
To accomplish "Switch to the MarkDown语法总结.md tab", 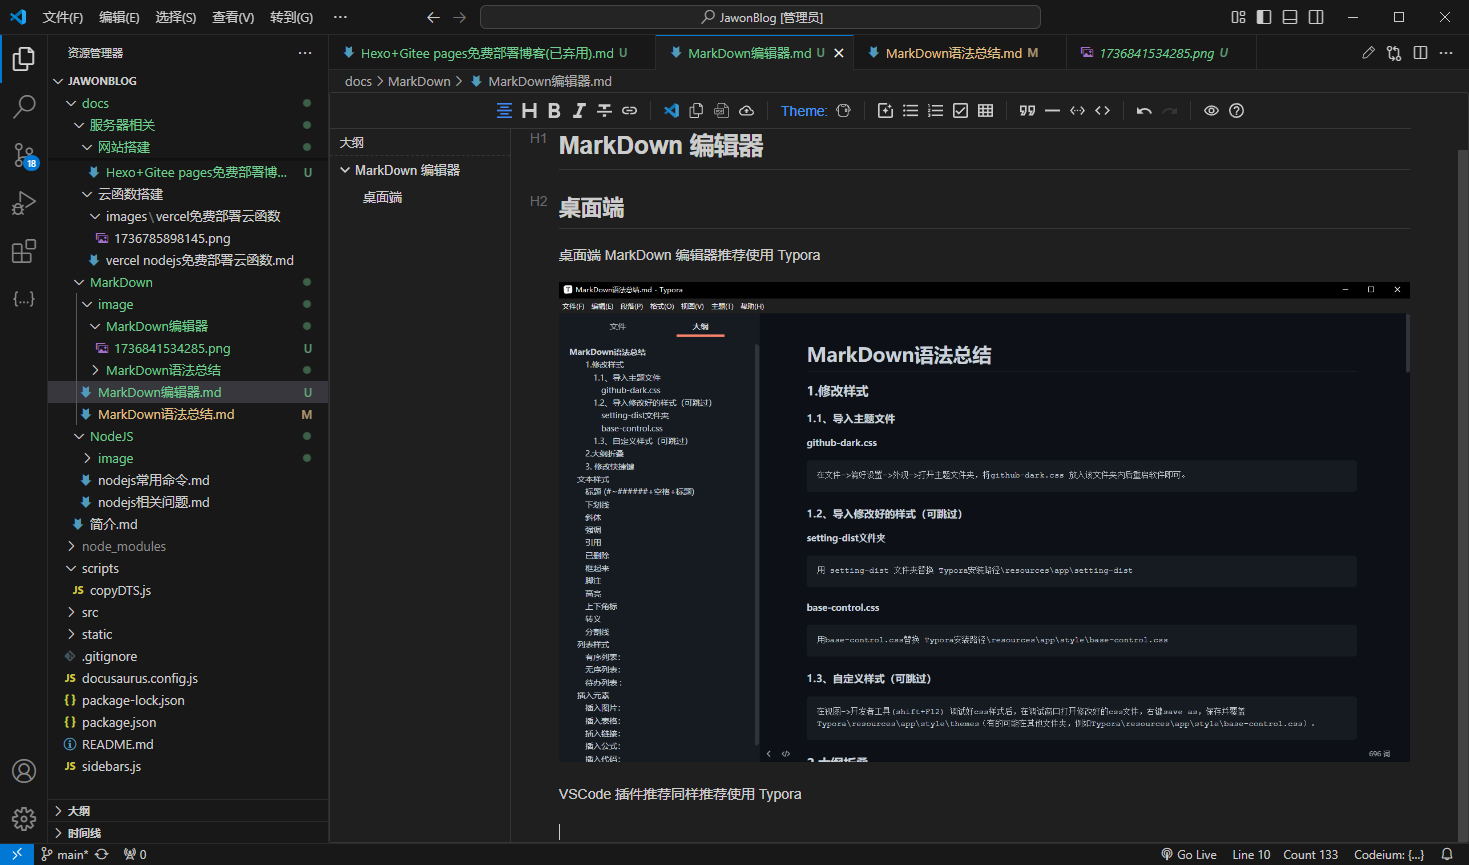I will [x=953, y=53].
